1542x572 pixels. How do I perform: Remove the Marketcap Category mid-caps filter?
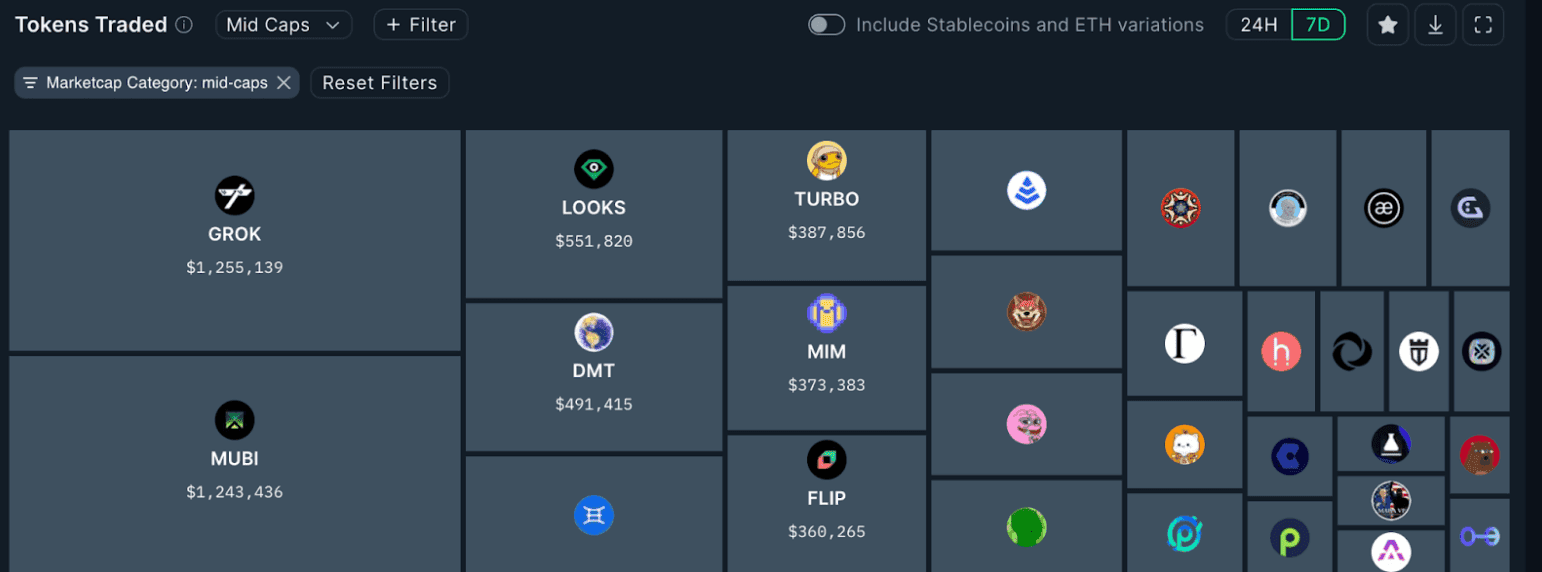click(x=284, y=83)
